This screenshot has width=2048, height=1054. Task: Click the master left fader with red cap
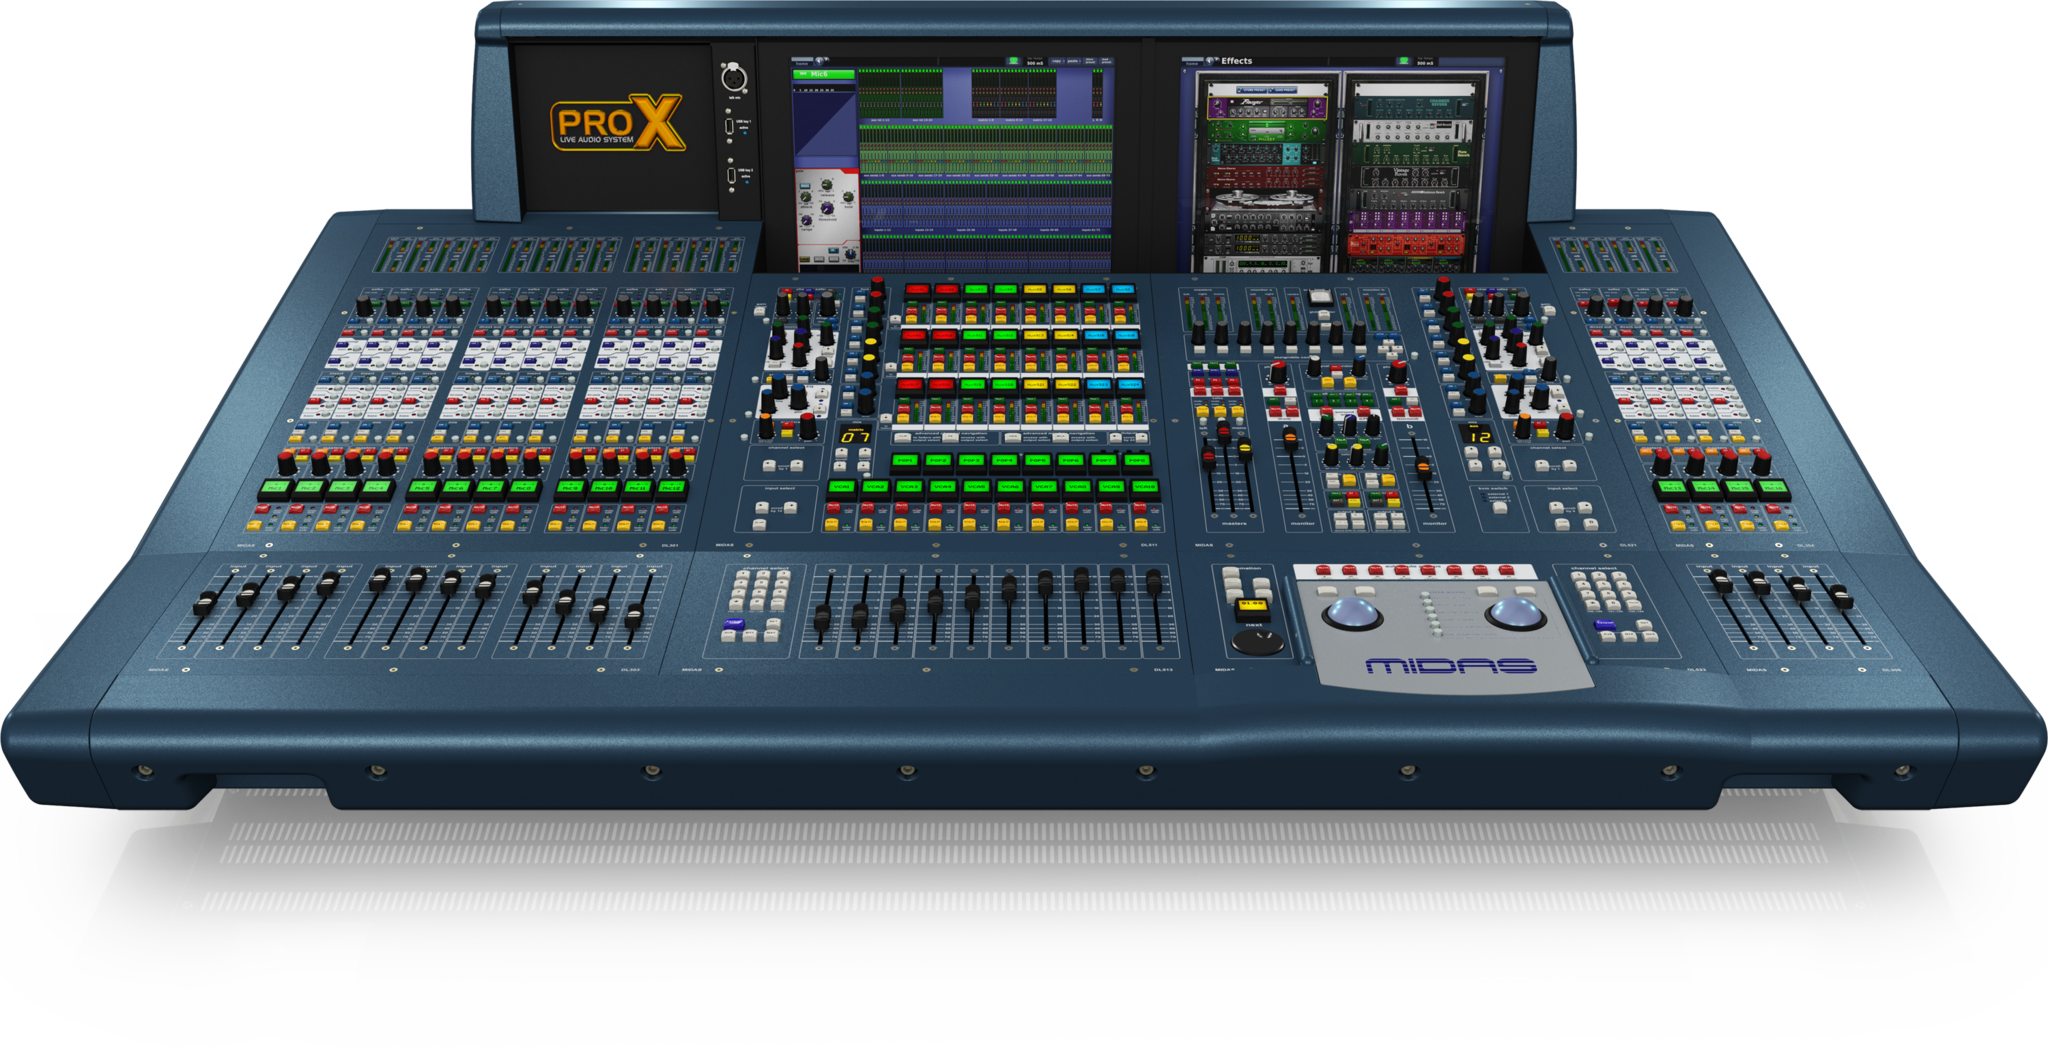[x=1208, y=457]
